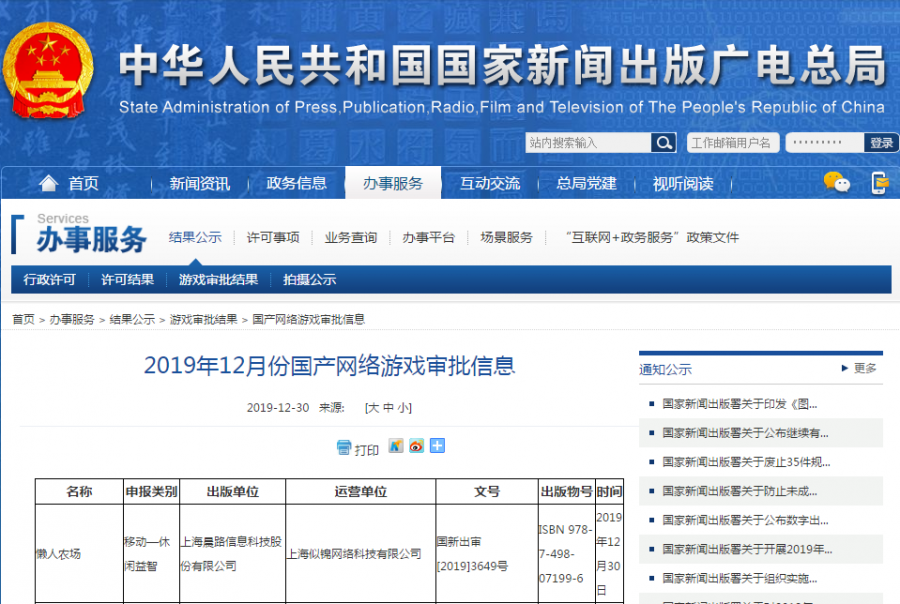
Task: Focus the 工作邮箱用户名 input field
Action: click(x=733, y=142)
